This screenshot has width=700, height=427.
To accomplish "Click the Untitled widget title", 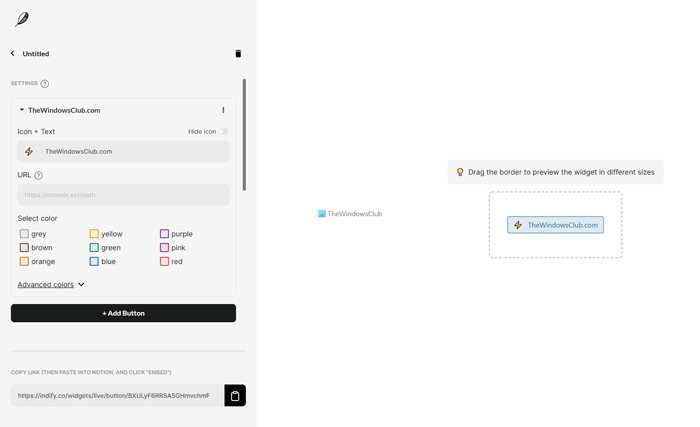I will pyautogui.click(x=36, y=54).
